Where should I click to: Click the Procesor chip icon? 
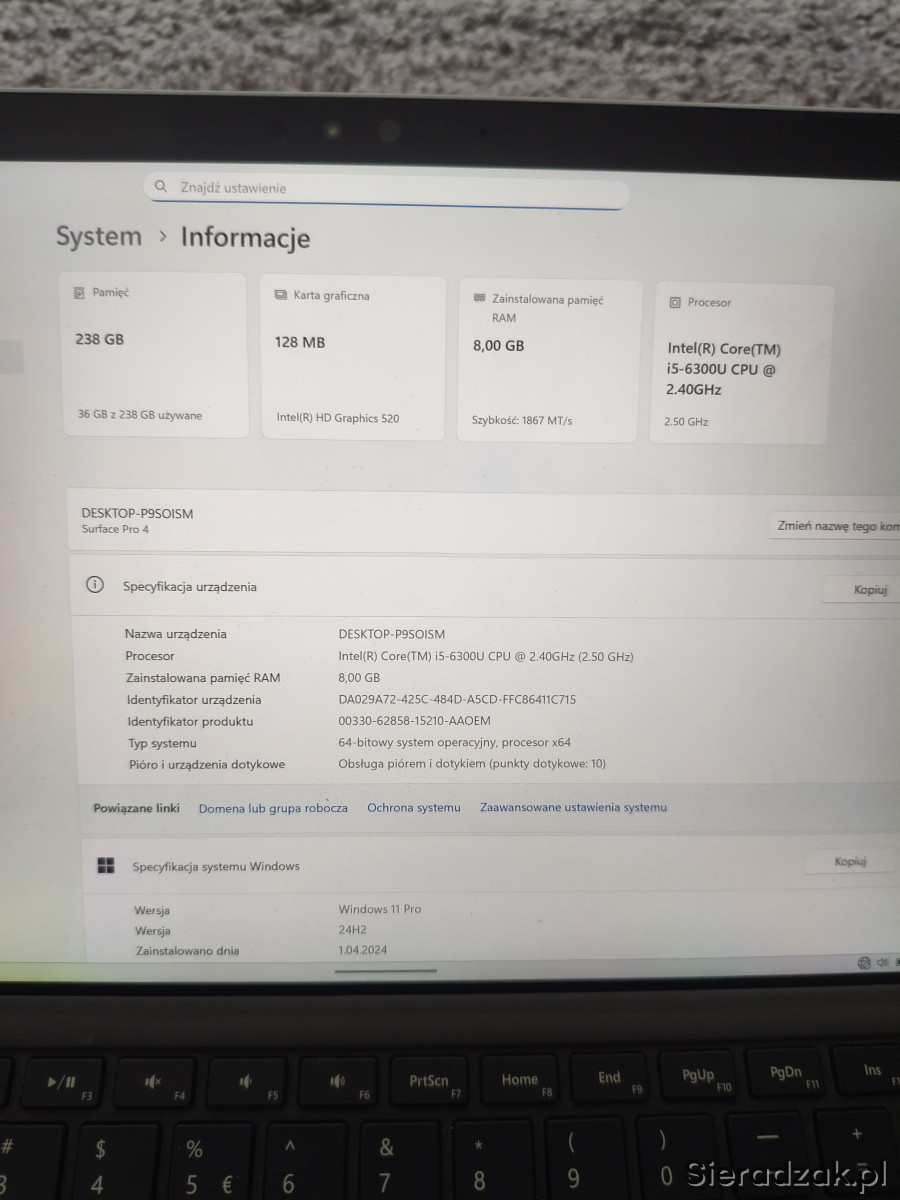tap(675, 302)
